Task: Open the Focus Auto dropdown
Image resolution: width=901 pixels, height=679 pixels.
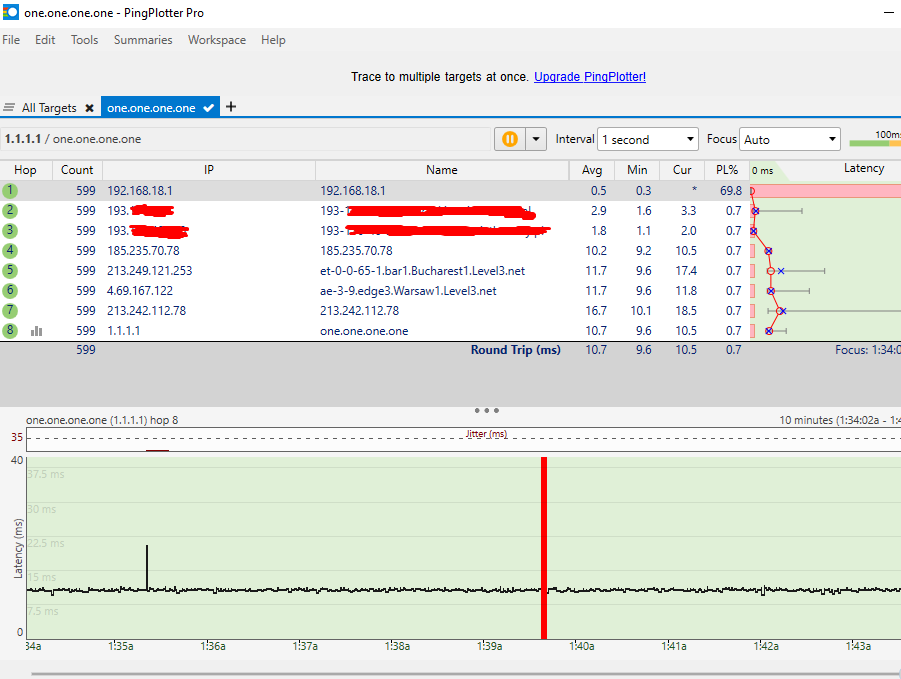Action: tap(790, 140)
